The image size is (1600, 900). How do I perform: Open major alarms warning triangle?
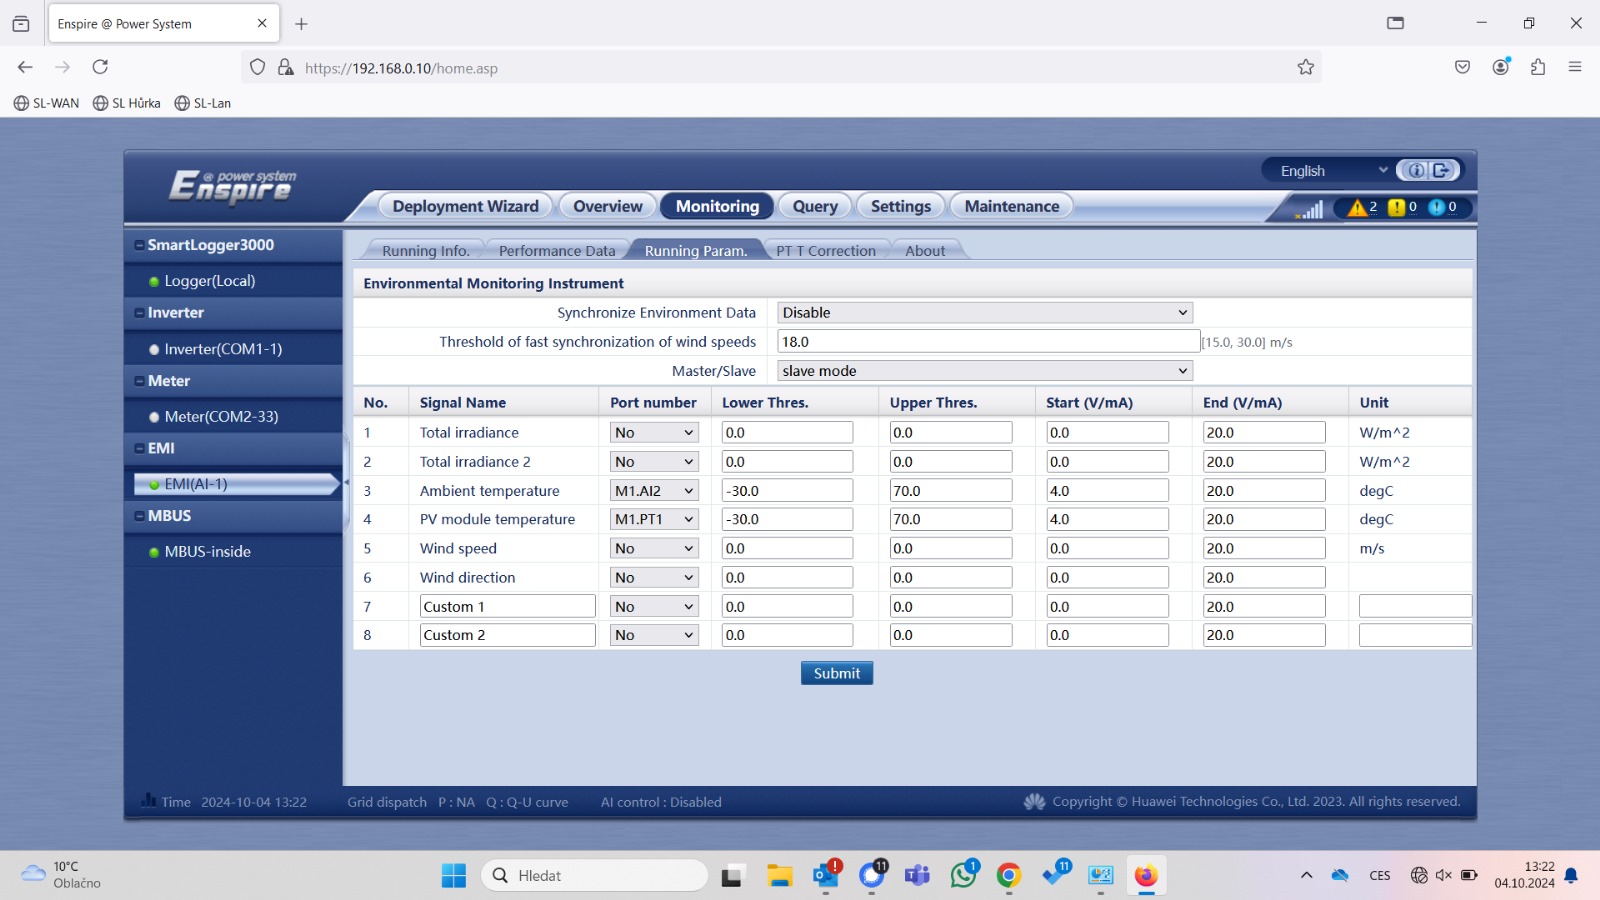tap(1357, 207)
